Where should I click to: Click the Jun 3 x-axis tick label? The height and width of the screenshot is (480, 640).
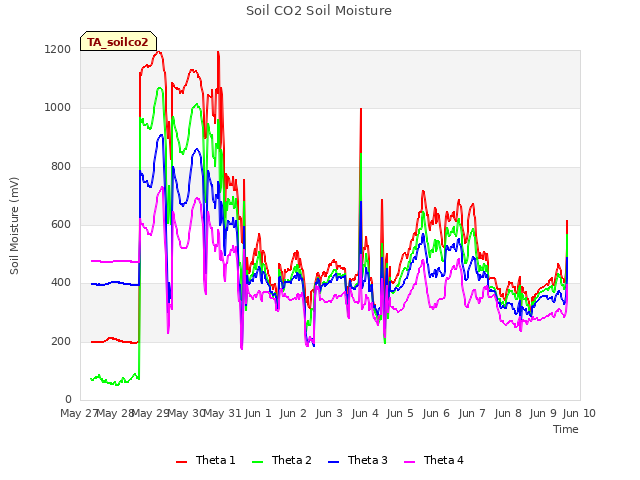click(329, 413)
